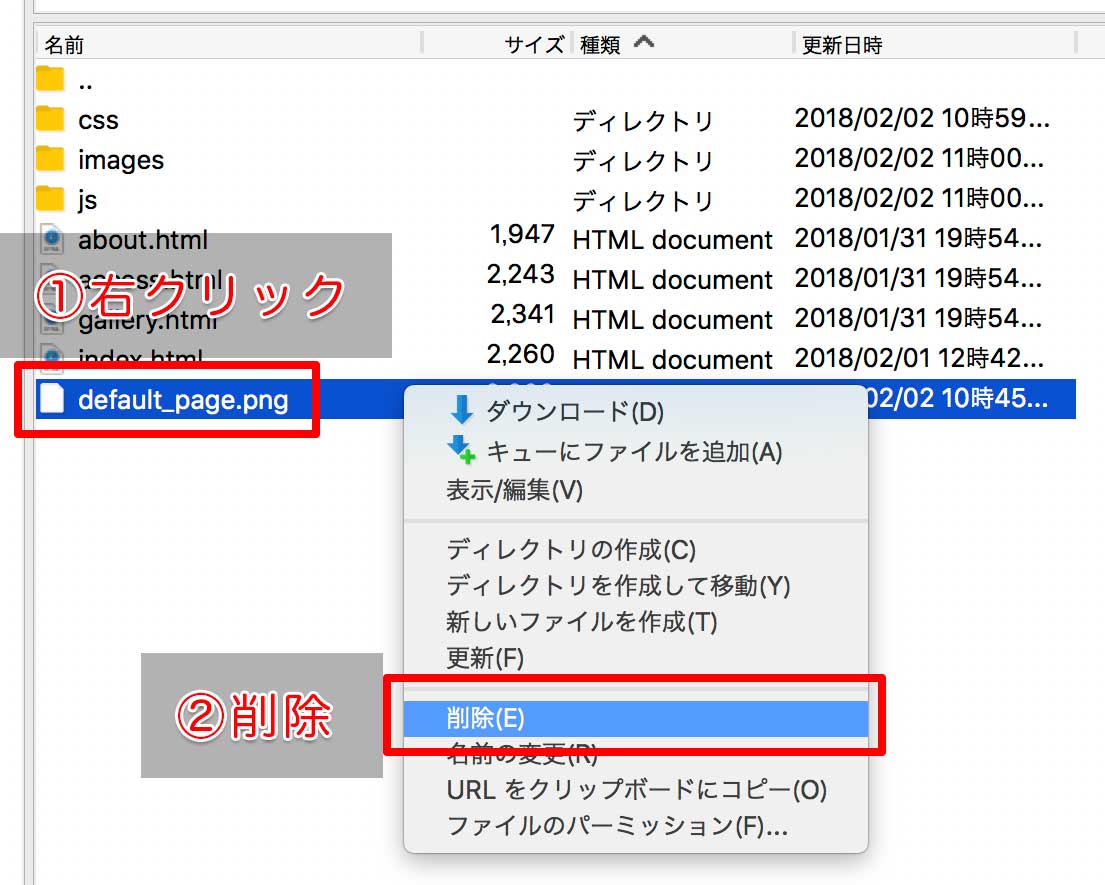Click the ディレクトリ type cell for js
Screen dimensions: 1105x885
643,202
